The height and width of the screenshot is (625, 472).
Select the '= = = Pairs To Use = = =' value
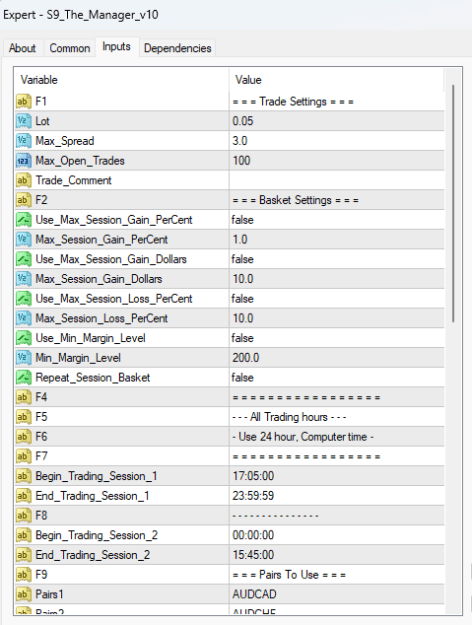(289, 574)
